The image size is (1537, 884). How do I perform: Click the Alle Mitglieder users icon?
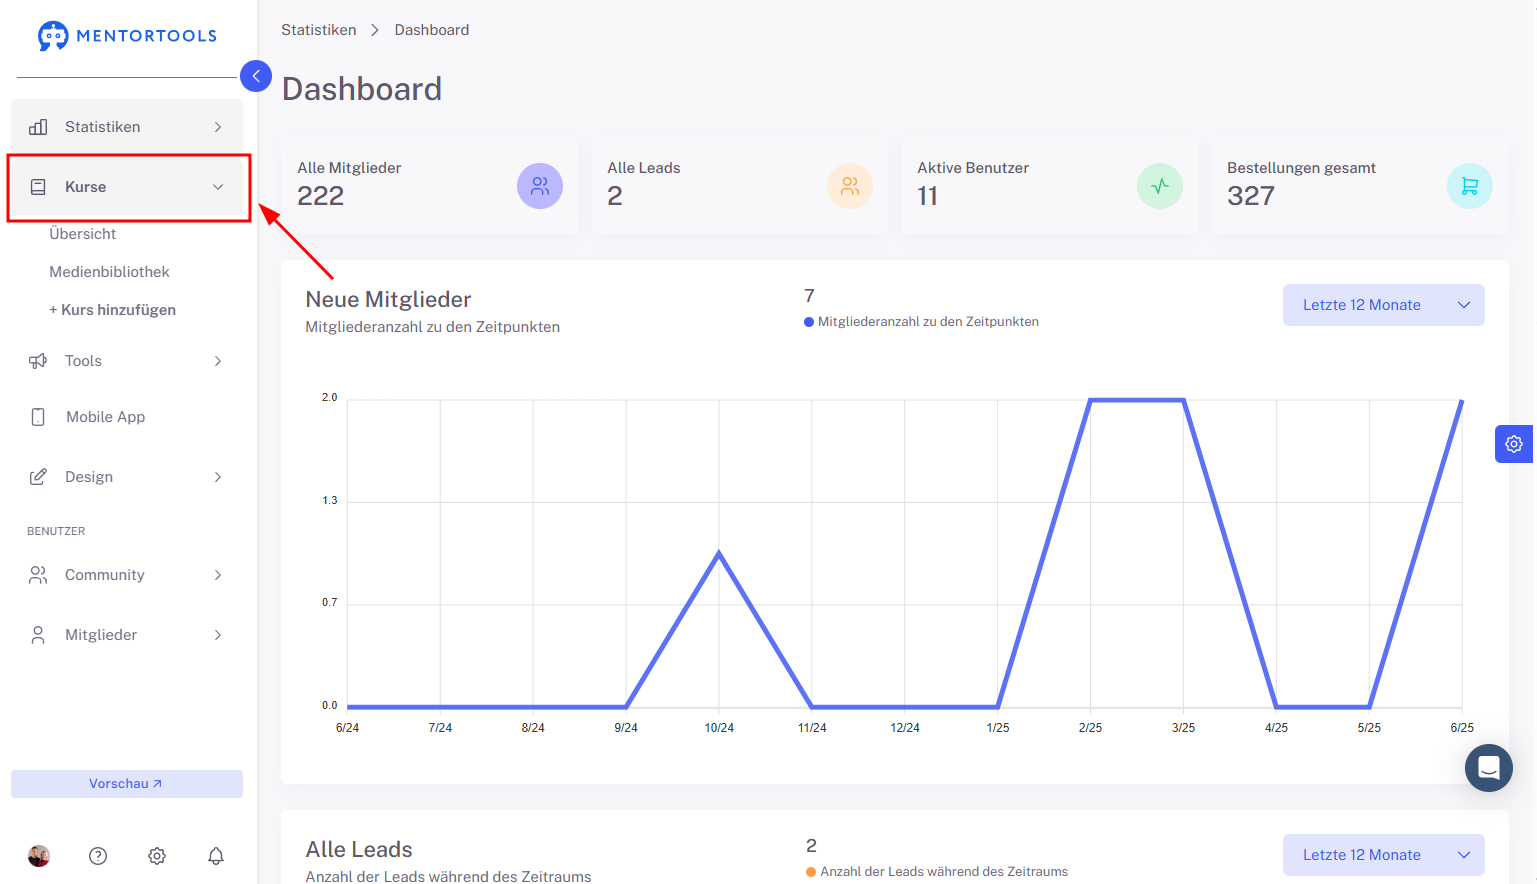pyautogui.click(x=540, y=186)
